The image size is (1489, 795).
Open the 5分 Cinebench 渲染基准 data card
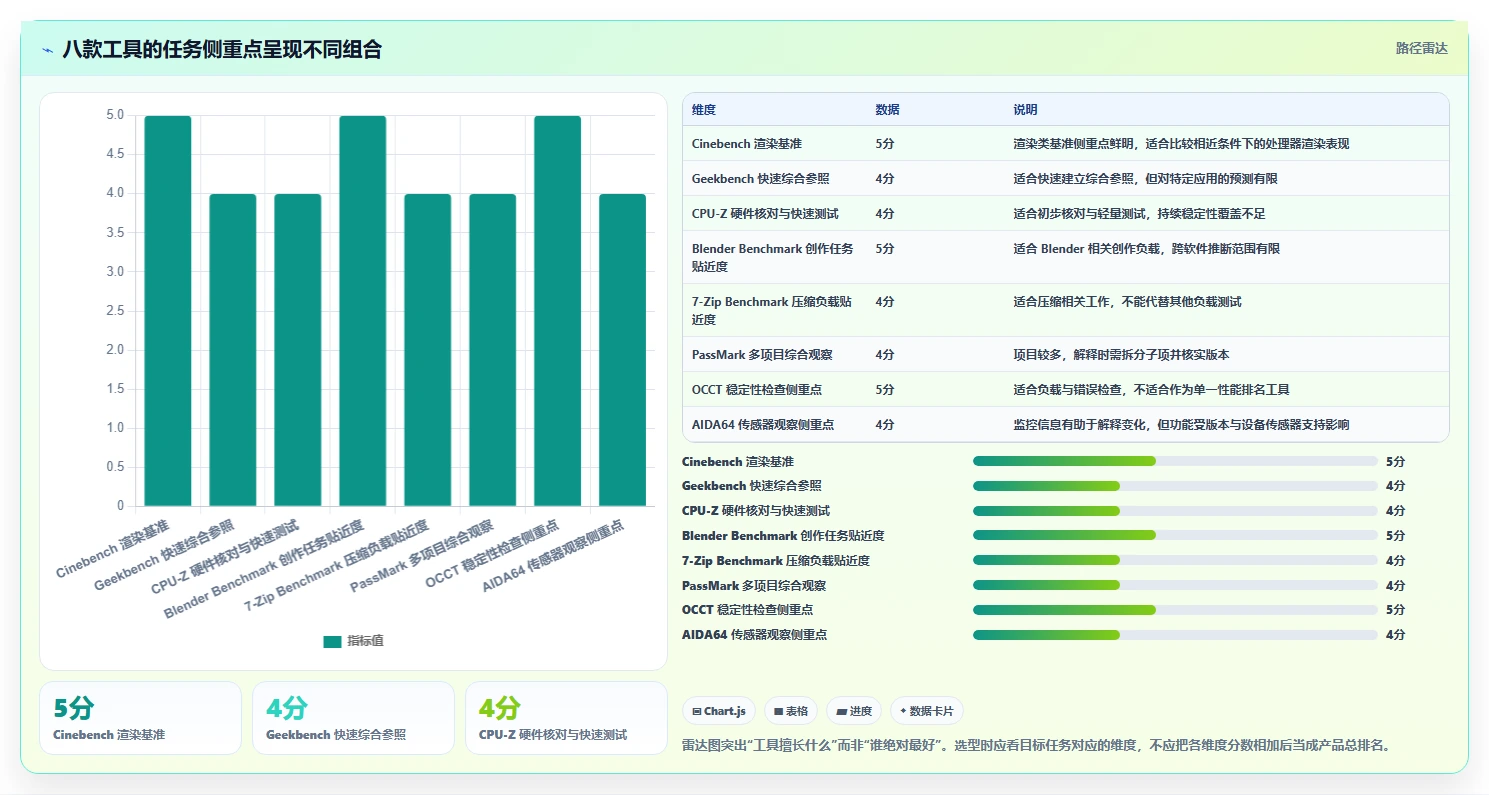click(140, 718)
